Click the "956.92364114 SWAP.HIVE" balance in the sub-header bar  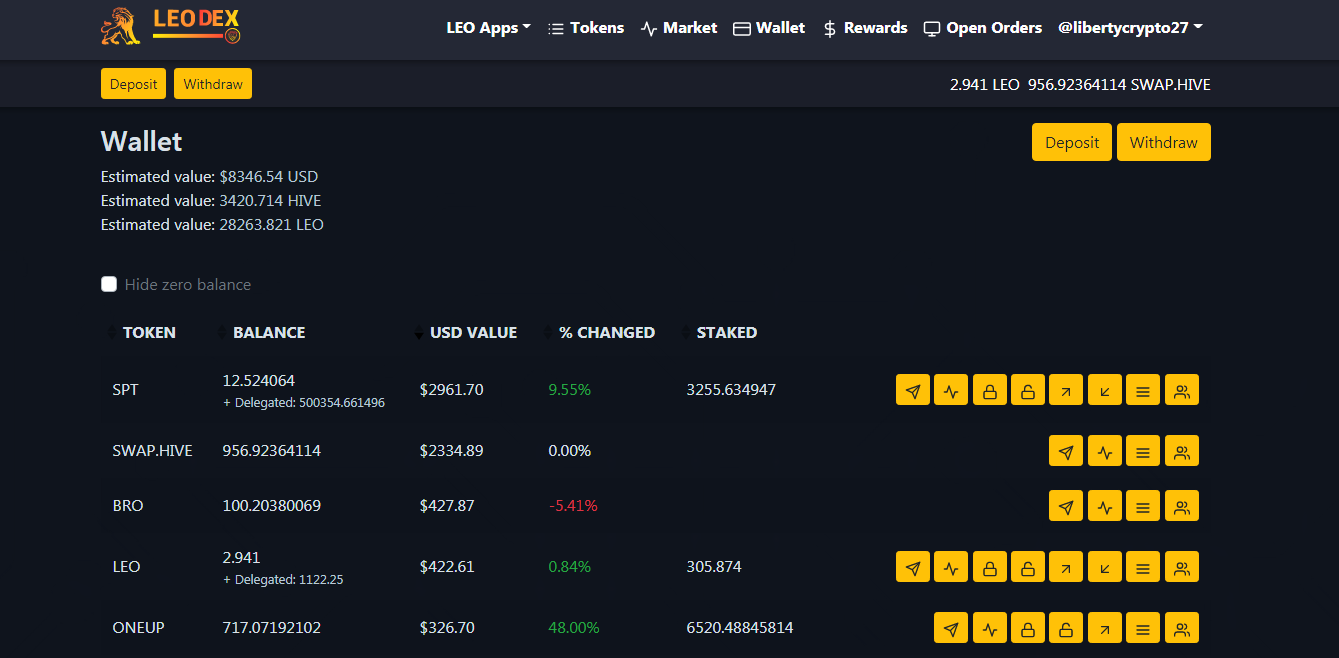pyautogui.click(x=1119, y=85)
